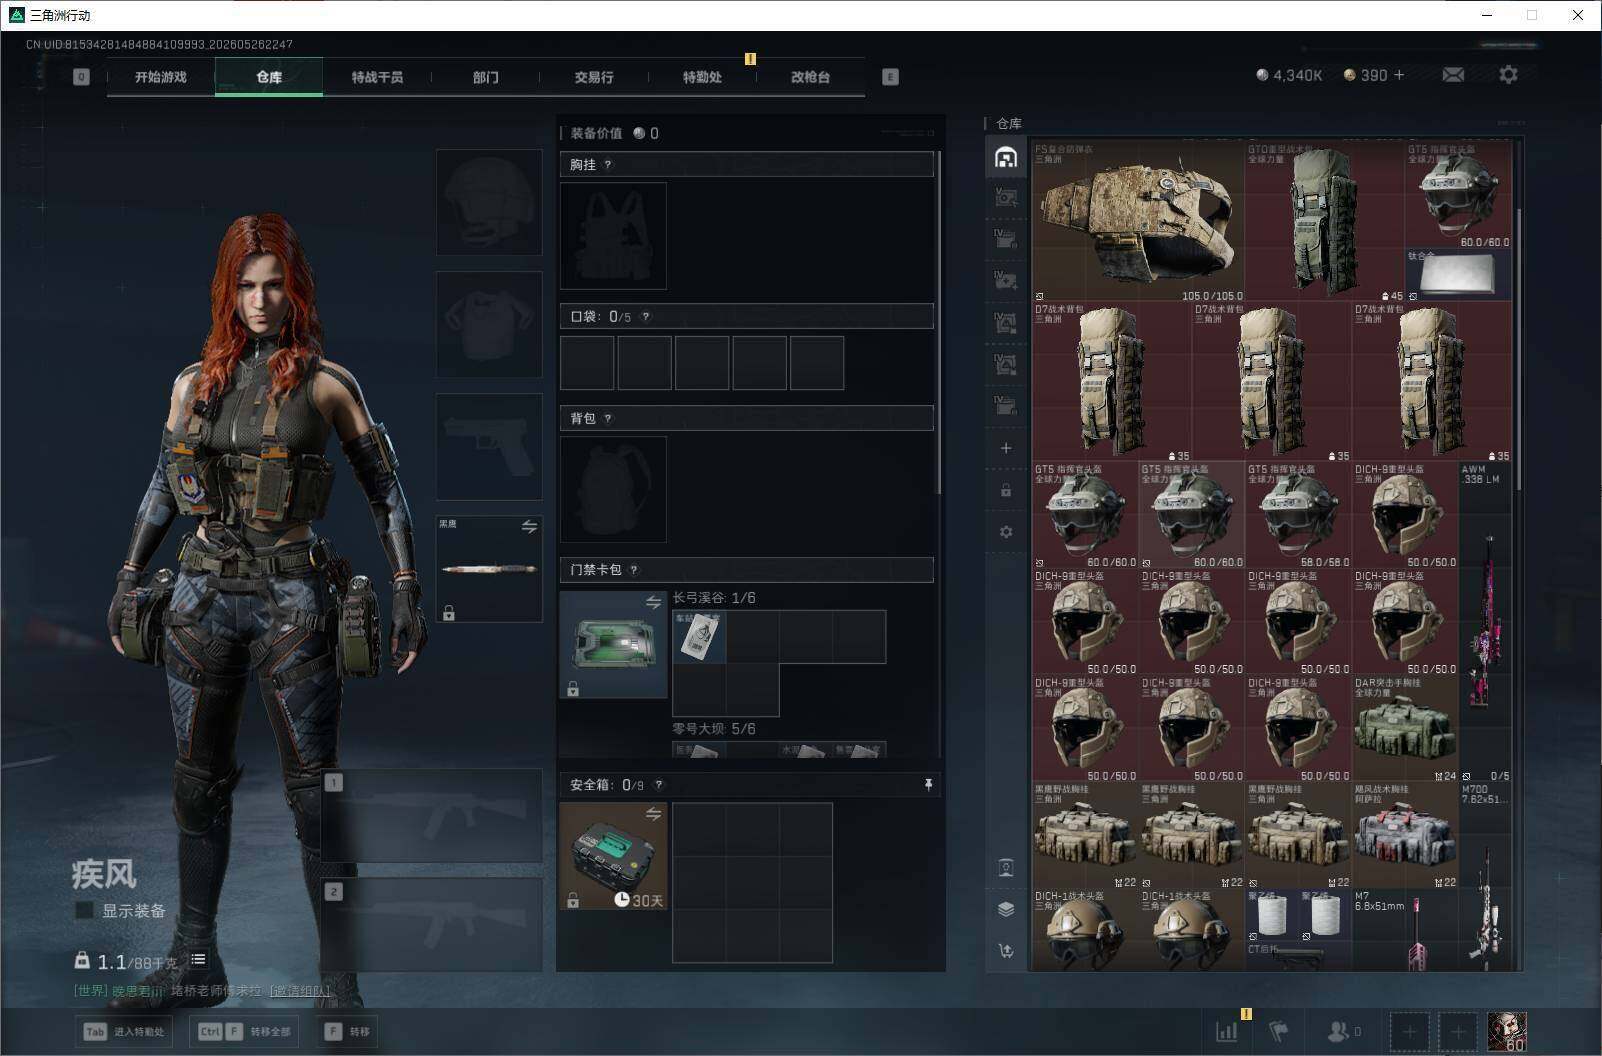Image resolution: width=1602 pixels, height=1056 pixels.
Task: Select the M700 7.62x51 rifle
Action: (x=1485, y=877)
